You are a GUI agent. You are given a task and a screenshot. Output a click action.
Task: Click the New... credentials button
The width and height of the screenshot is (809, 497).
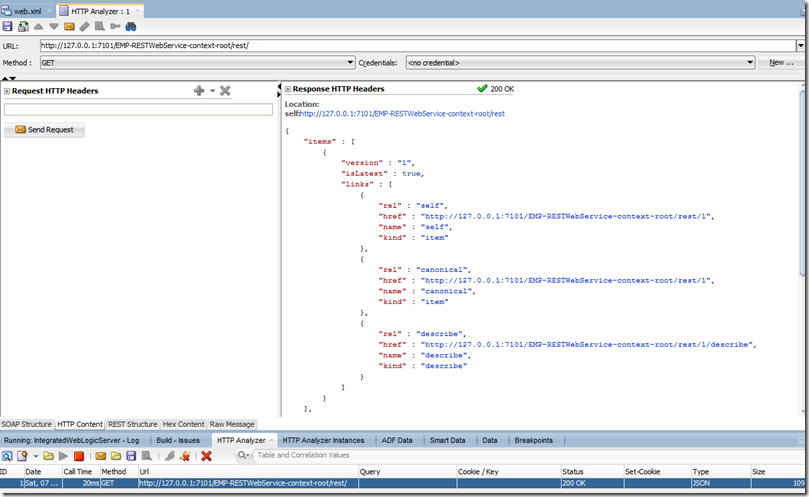pos(781,62)
